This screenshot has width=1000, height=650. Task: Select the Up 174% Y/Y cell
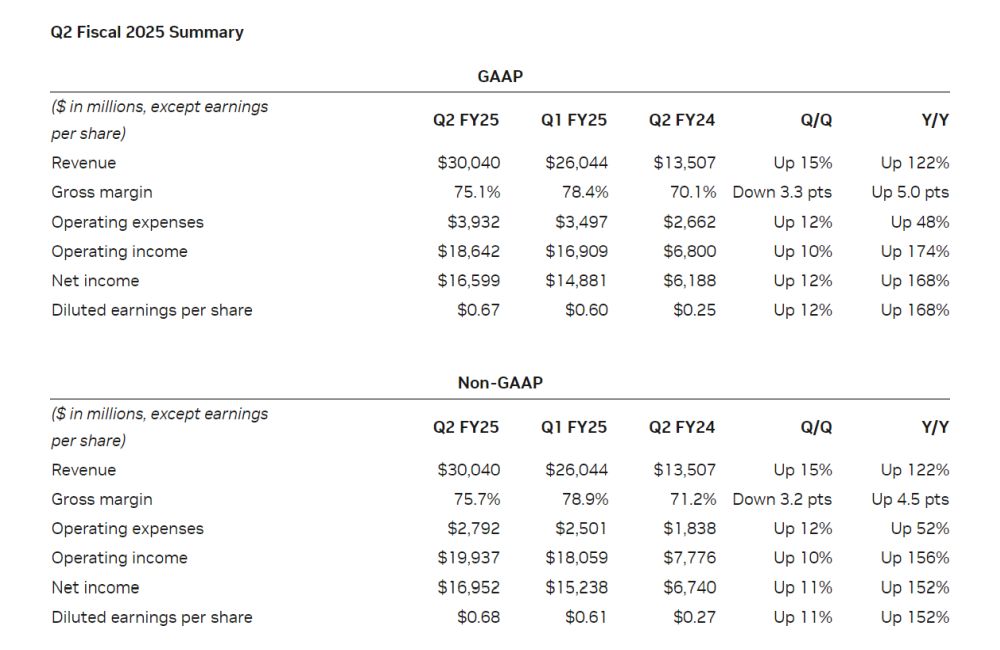(915, 251)
